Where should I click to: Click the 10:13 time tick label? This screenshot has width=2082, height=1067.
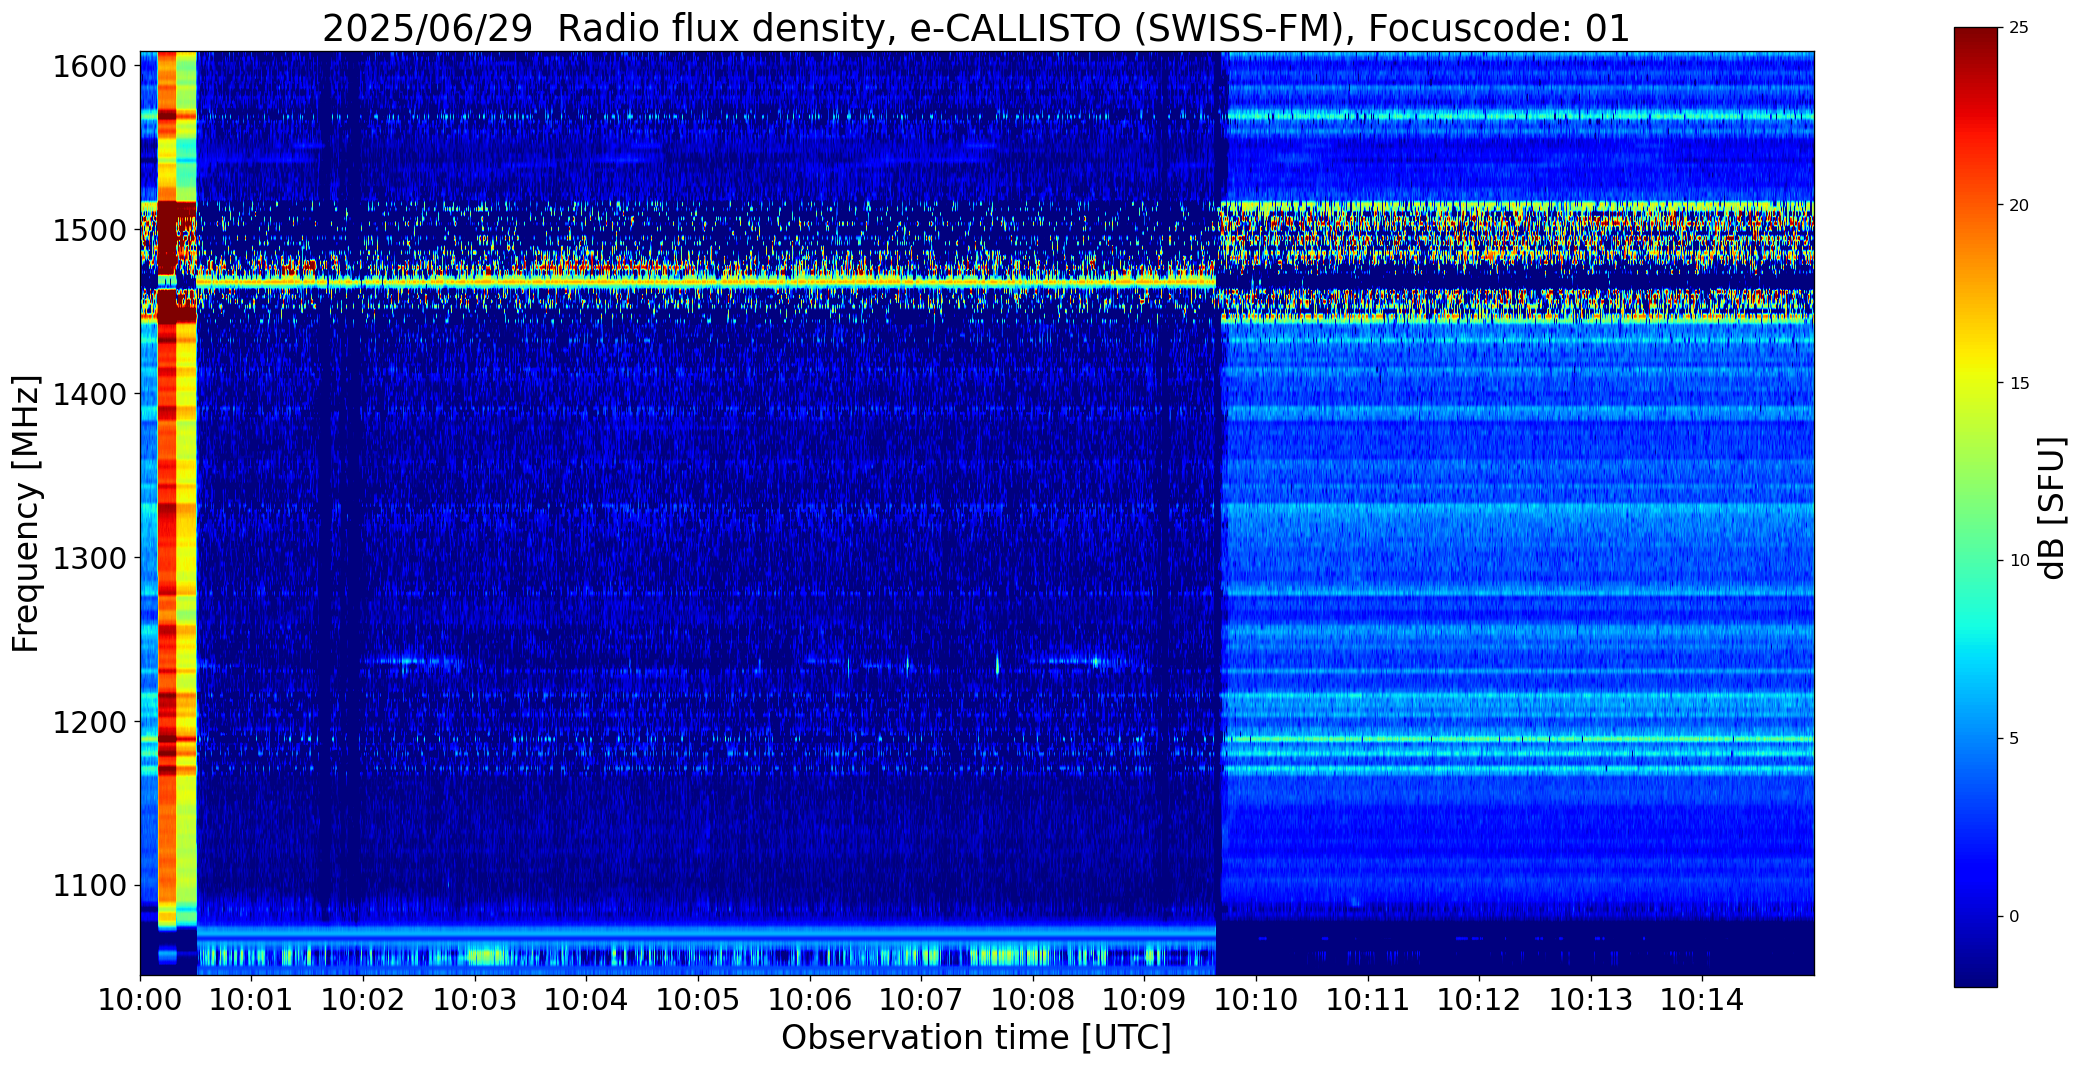click(1591, 1000)
